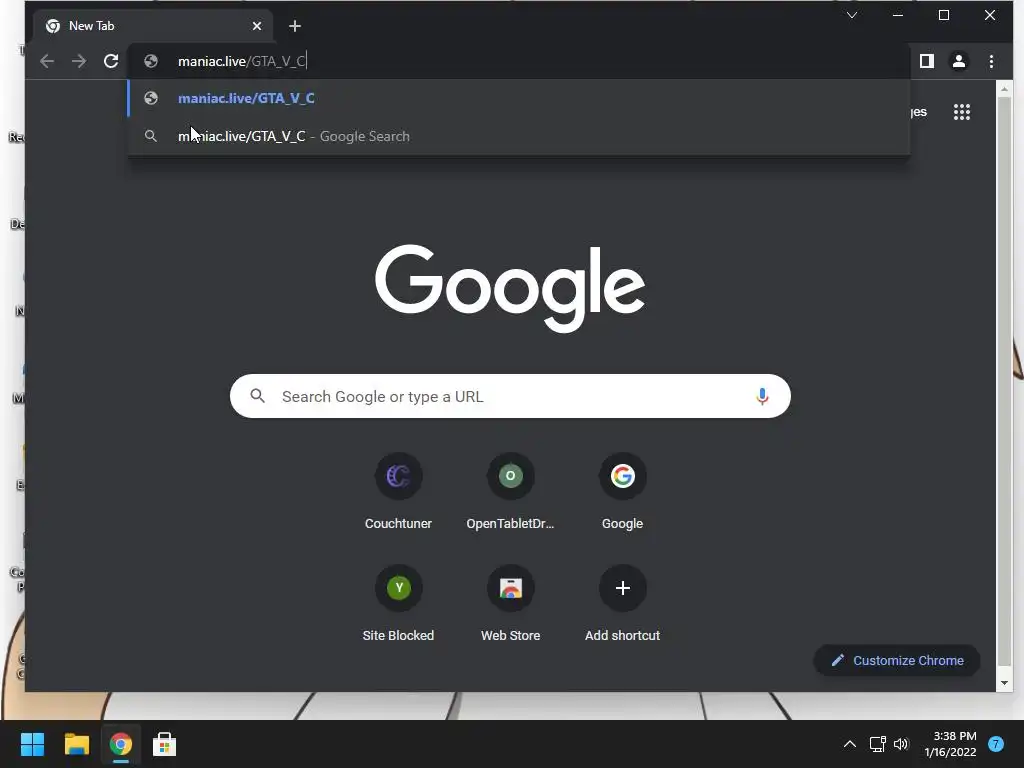Click the Search Google or type a URL box
This screenshot has width=1024, height=768.
(510, 396)
